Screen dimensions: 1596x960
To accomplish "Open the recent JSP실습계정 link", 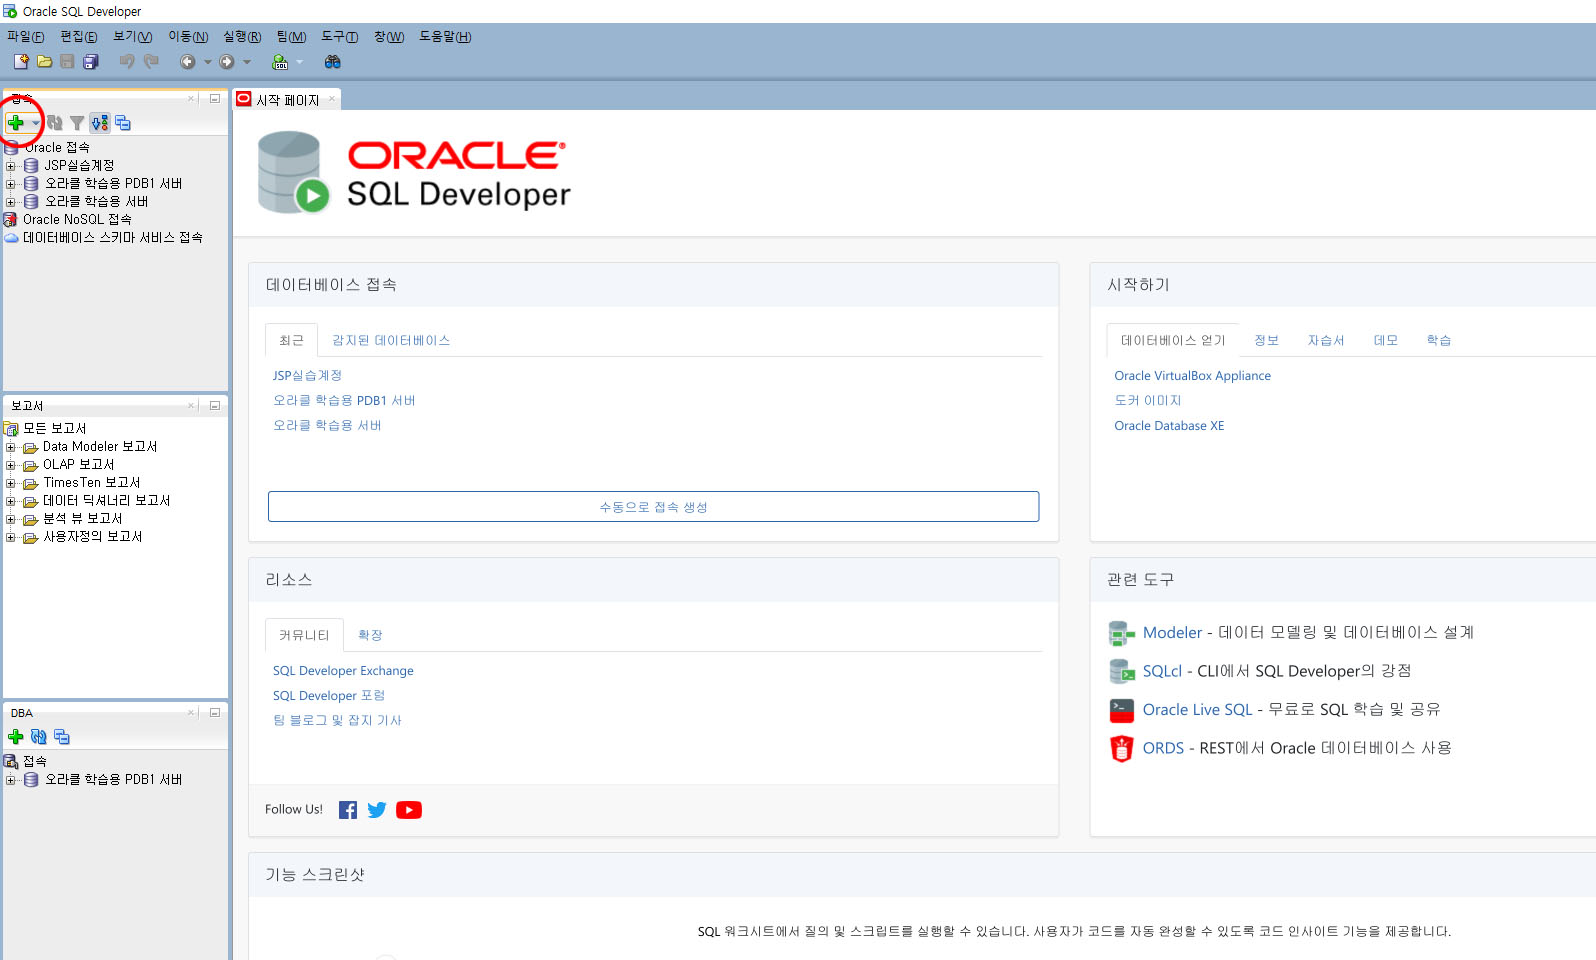I will 308,375.
